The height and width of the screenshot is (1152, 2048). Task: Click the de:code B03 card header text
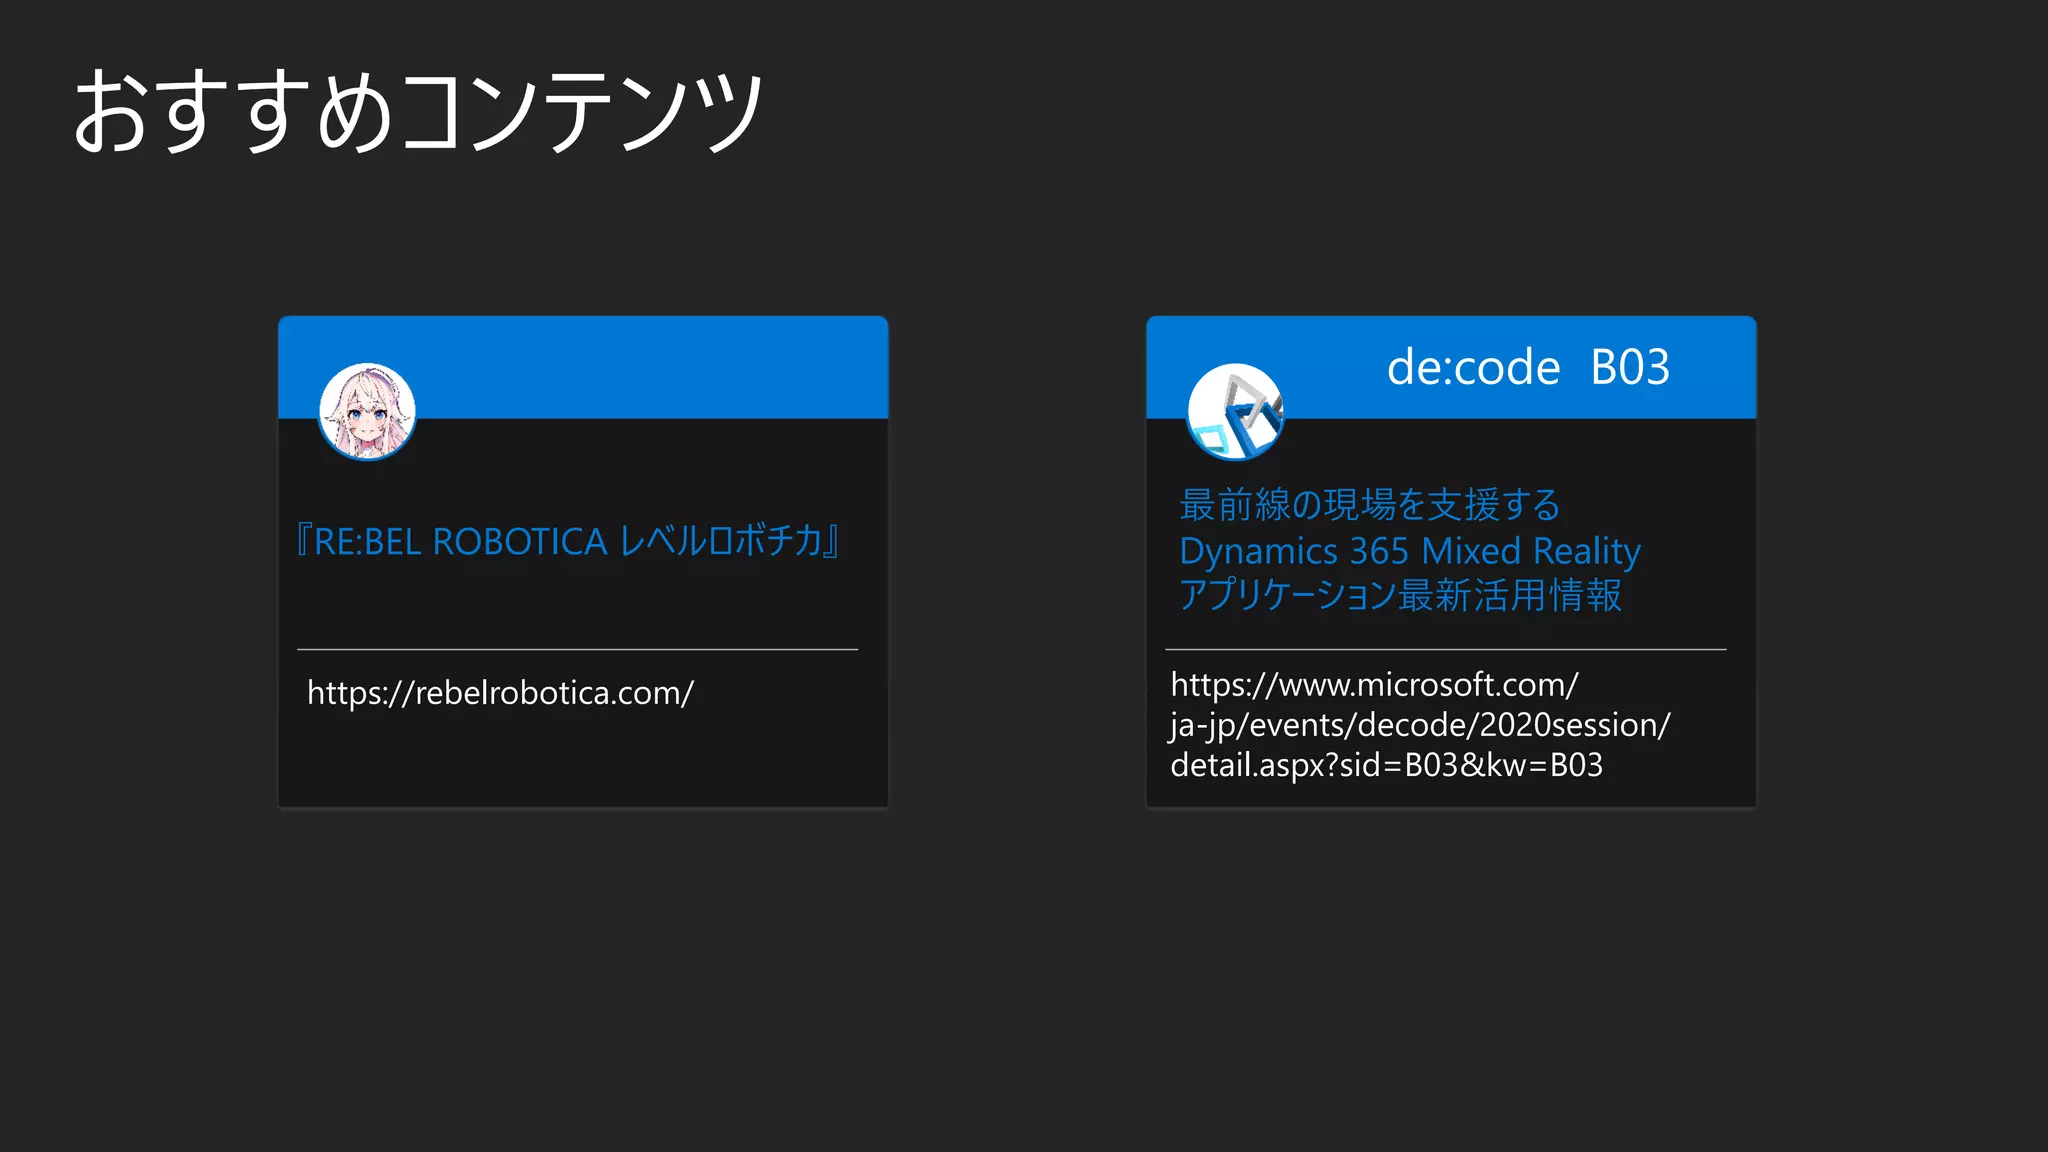1528,367
